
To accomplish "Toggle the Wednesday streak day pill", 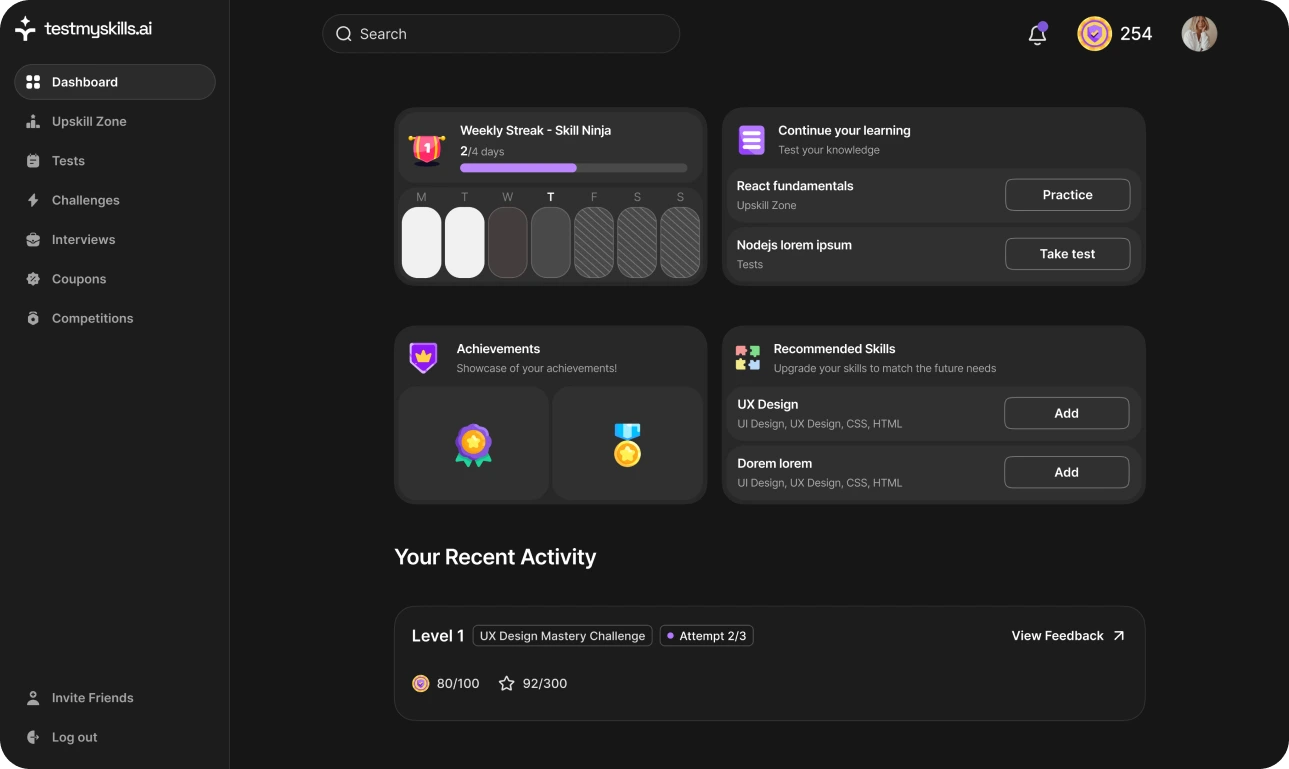I will click(x=507, y=242).
